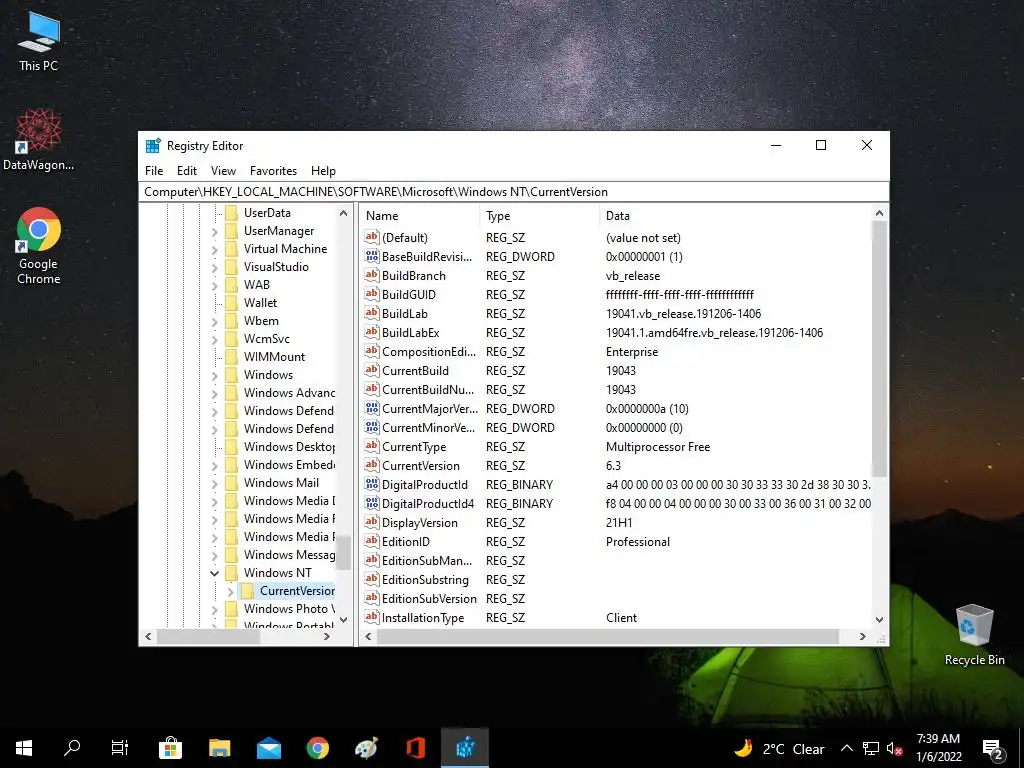Screen dimensions: 1024x768
Task: Click the Windows NT folder icon
Action: point(231,573)
